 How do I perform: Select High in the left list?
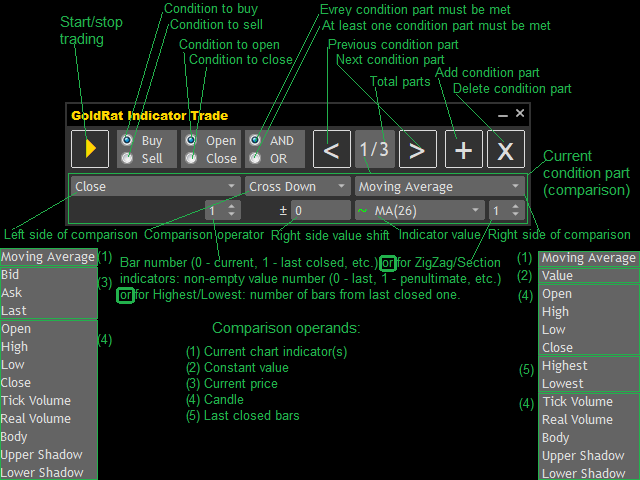[x=49, y=347]
